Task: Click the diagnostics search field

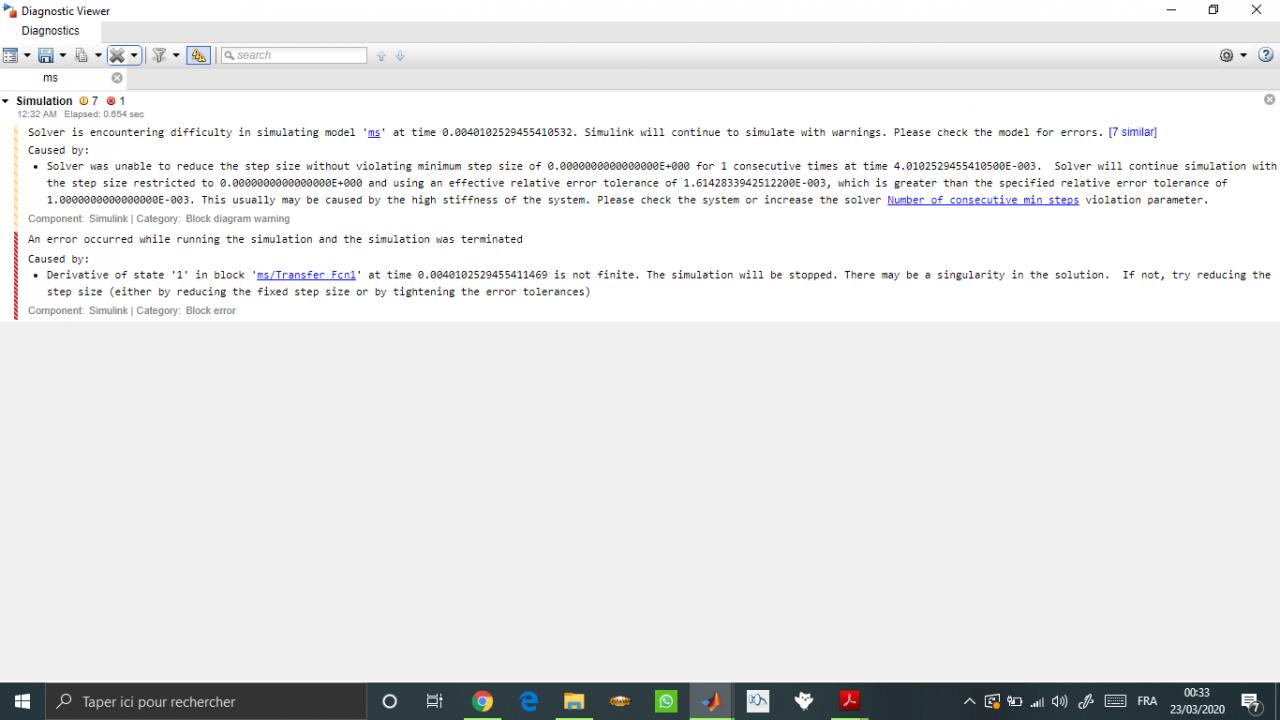Action: 293,55
